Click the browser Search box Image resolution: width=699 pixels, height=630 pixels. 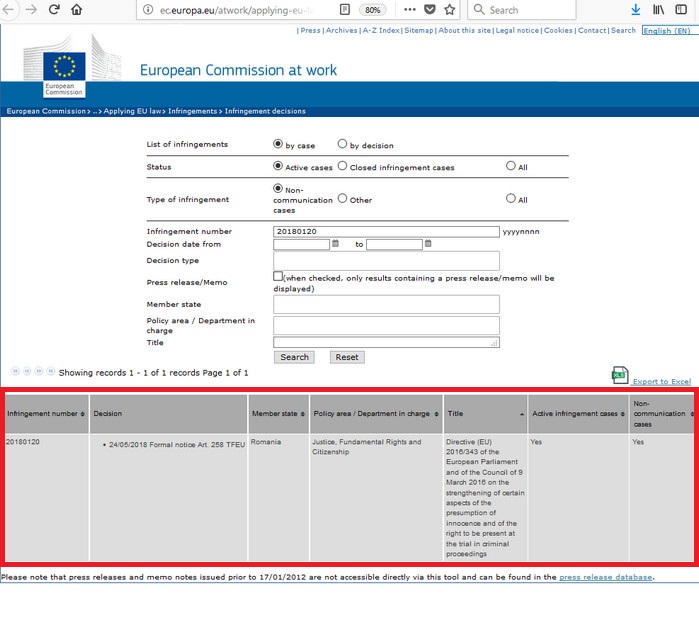pos(522,10)
